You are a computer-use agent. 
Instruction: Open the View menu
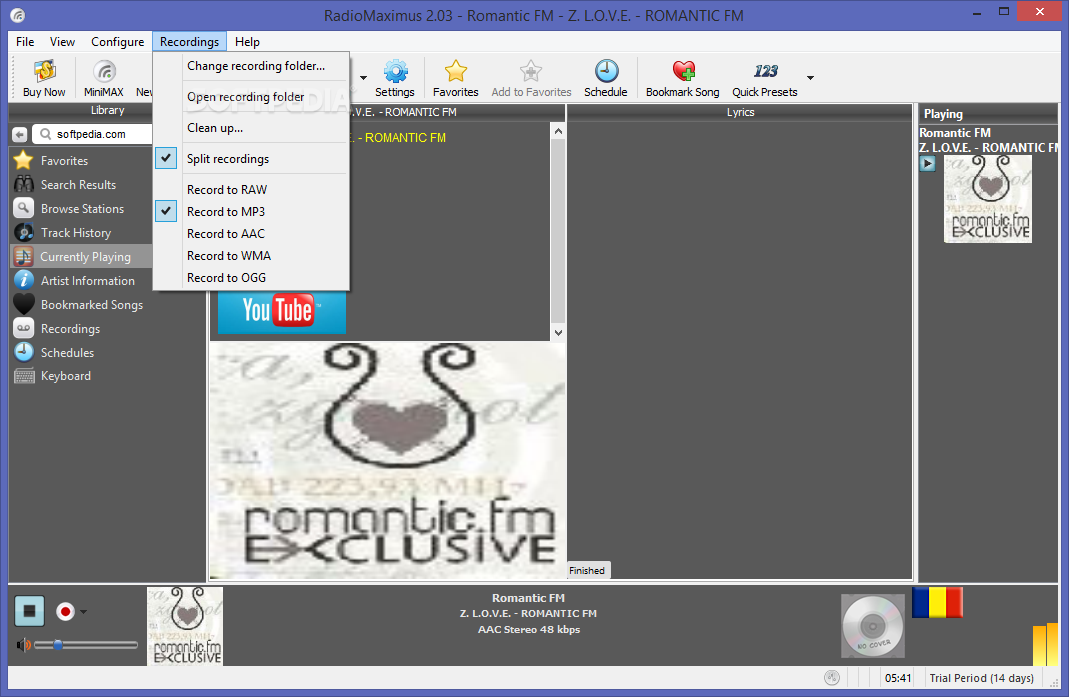62,42
